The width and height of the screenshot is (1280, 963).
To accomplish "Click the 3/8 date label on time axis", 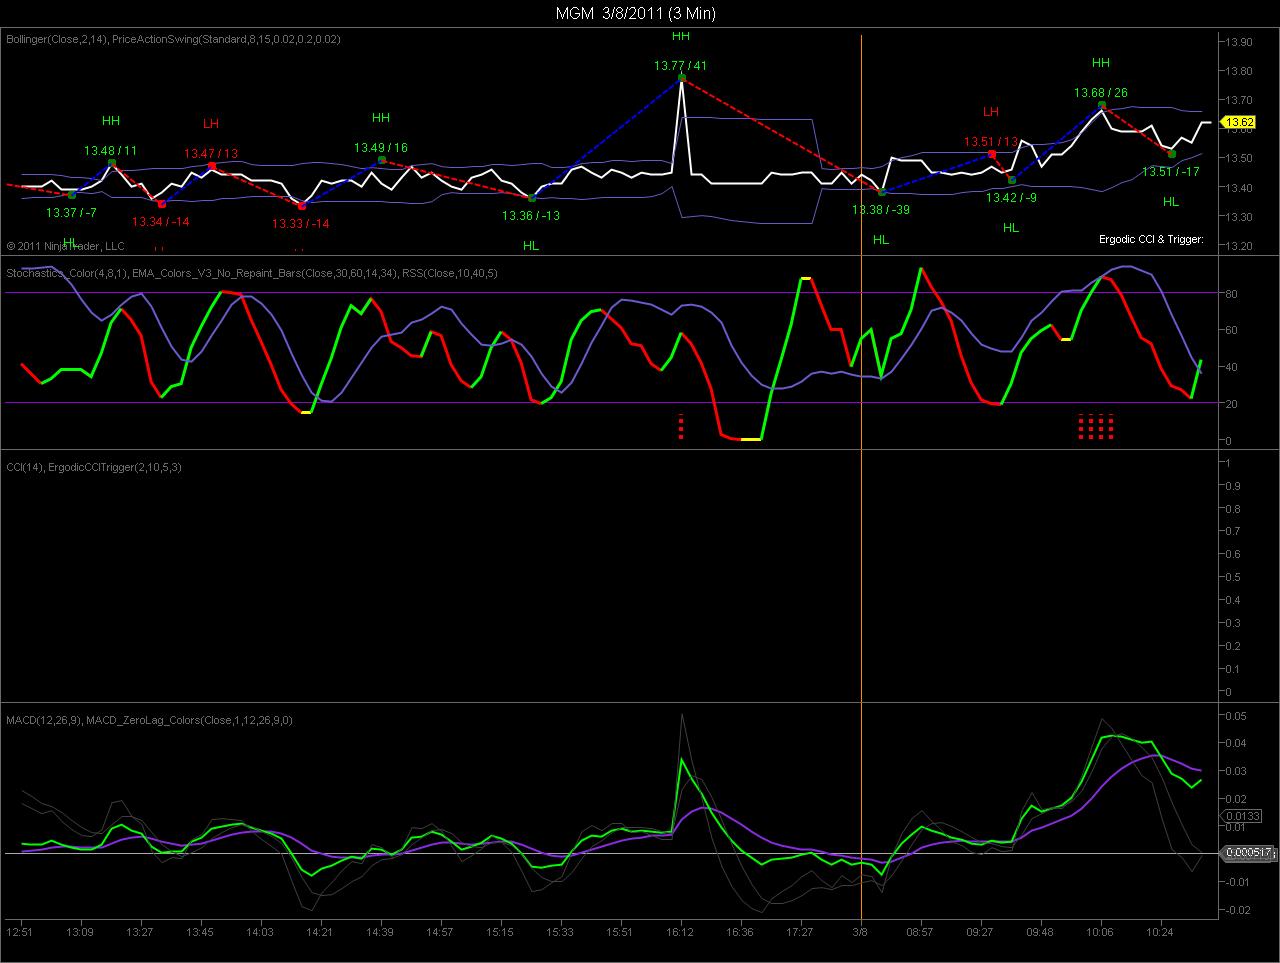I will [x=861, y=931].
